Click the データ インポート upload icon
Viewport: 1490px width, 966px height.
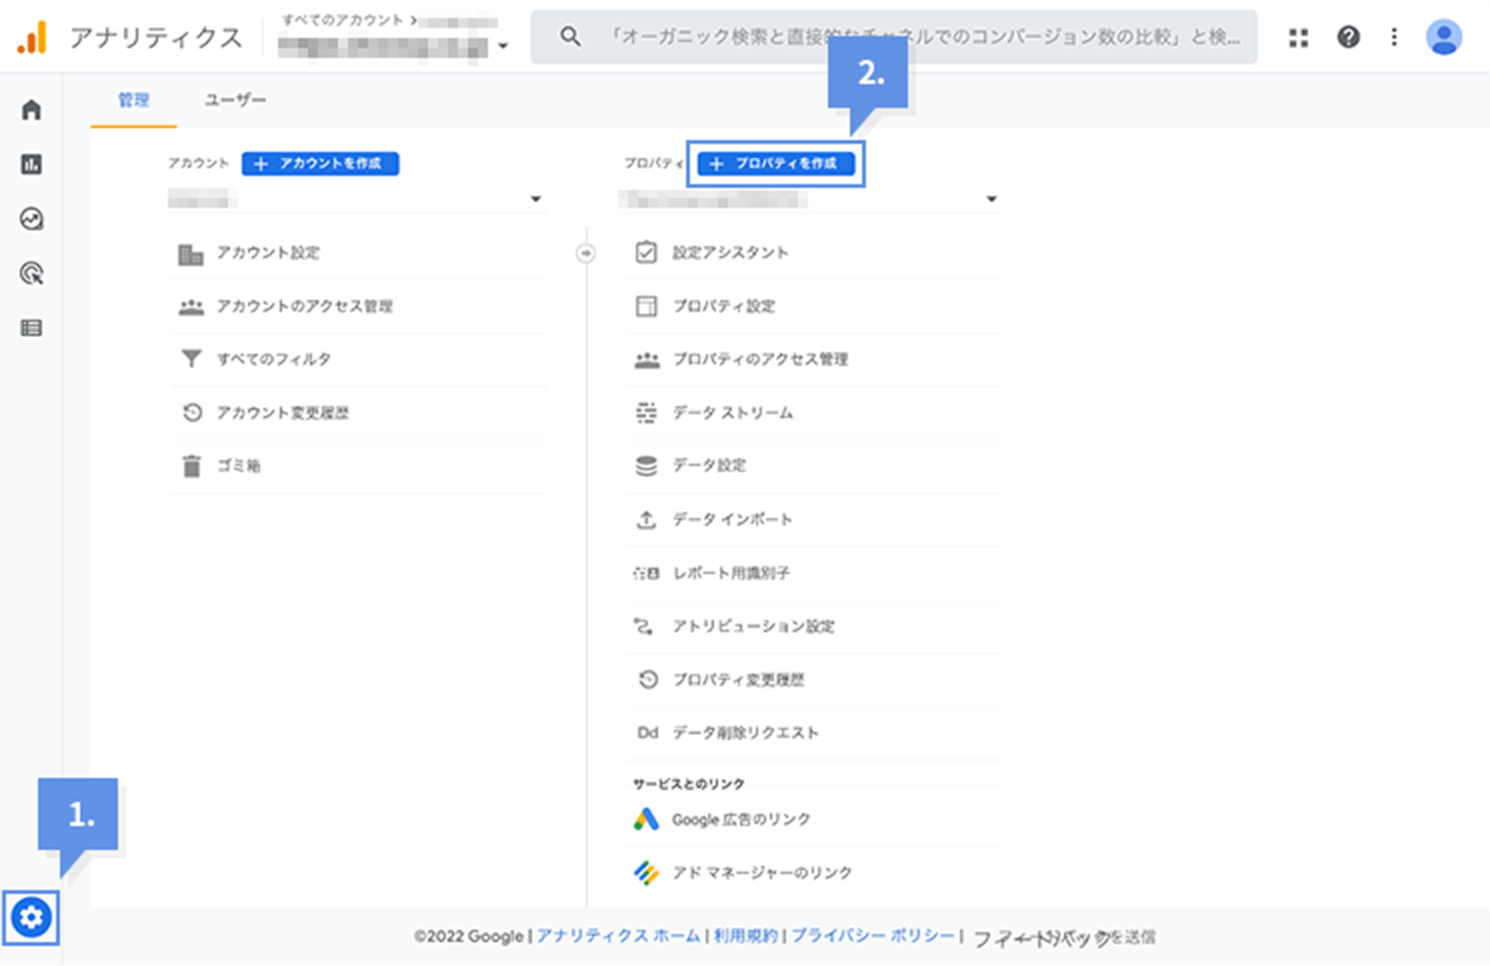(646, 519)
